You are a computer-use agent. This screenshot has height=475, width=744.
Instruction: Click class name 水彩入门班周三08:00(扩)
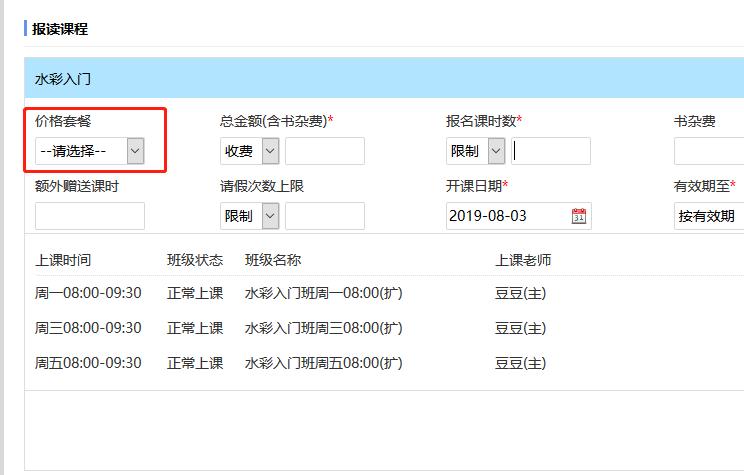point(323,328)
